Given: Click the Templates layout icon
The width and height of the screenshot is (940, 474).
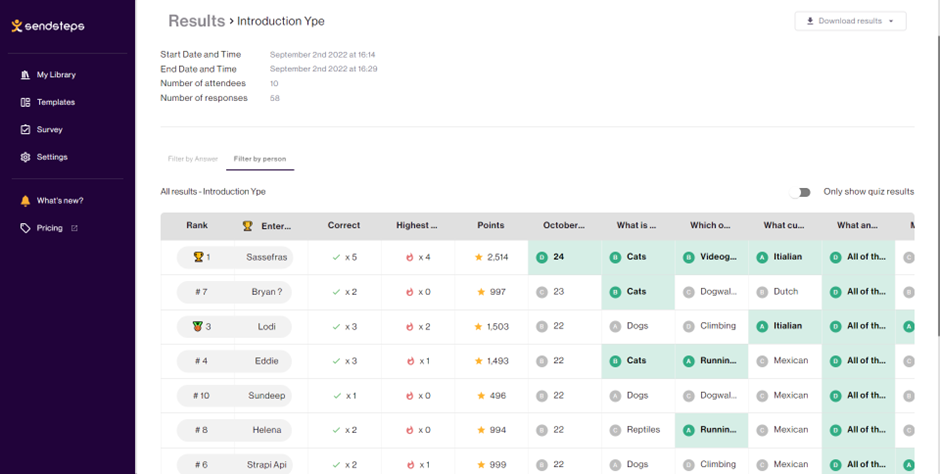Looking at the screenshot, I should point(25,102).
